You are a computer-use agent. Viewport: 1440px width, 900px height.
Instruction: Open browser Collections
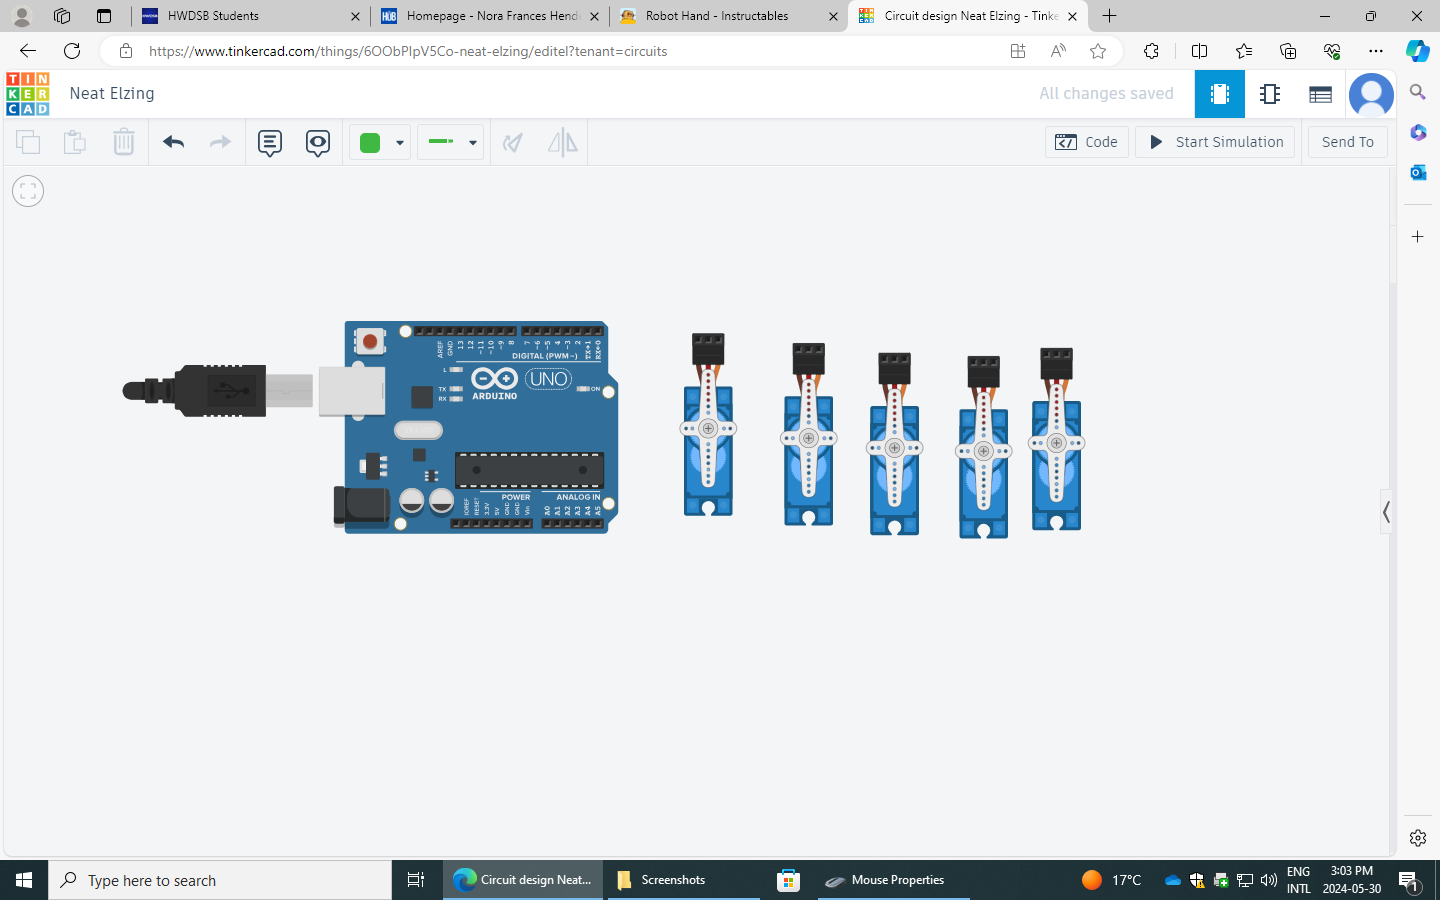click(x=1287, y=51)
